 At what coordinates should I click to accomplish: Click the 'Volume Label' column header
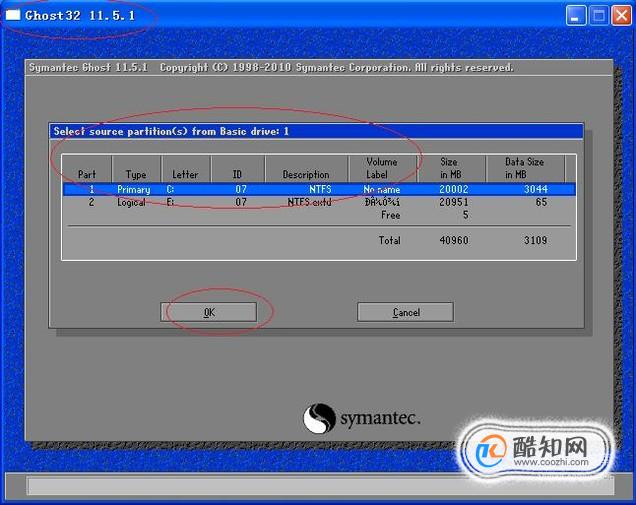382,168
